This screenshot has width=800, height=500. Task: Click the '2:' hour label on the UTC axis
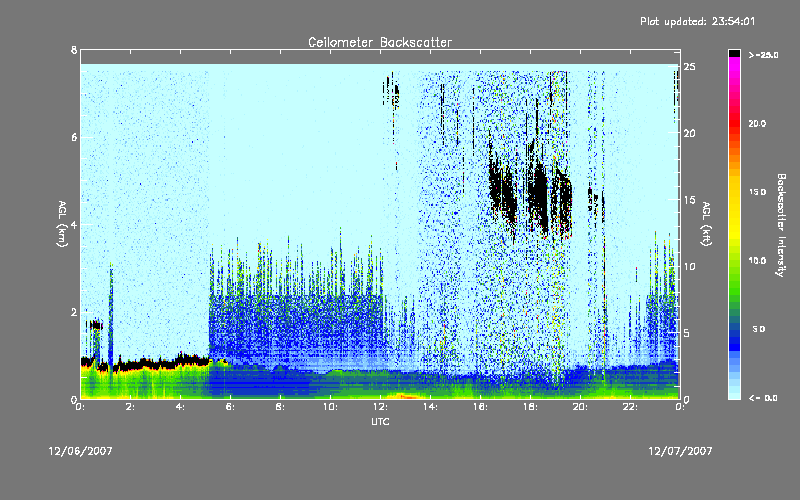point(131,407)
